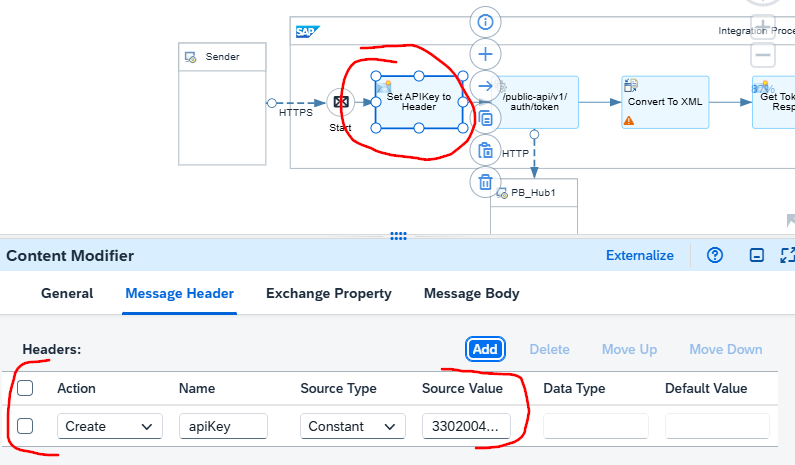
Task: Click the plus icon to add a step
Action: pos(485,54)
